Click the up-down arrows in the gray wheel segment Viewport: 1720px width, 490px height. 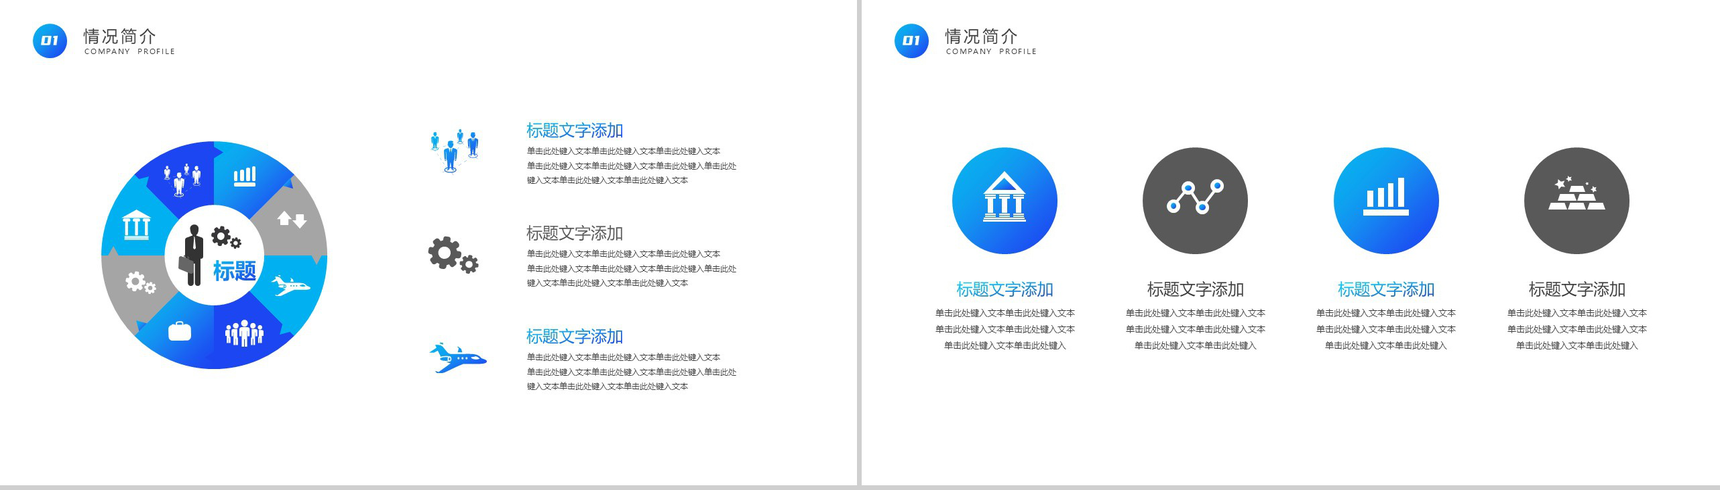(292, 219)
